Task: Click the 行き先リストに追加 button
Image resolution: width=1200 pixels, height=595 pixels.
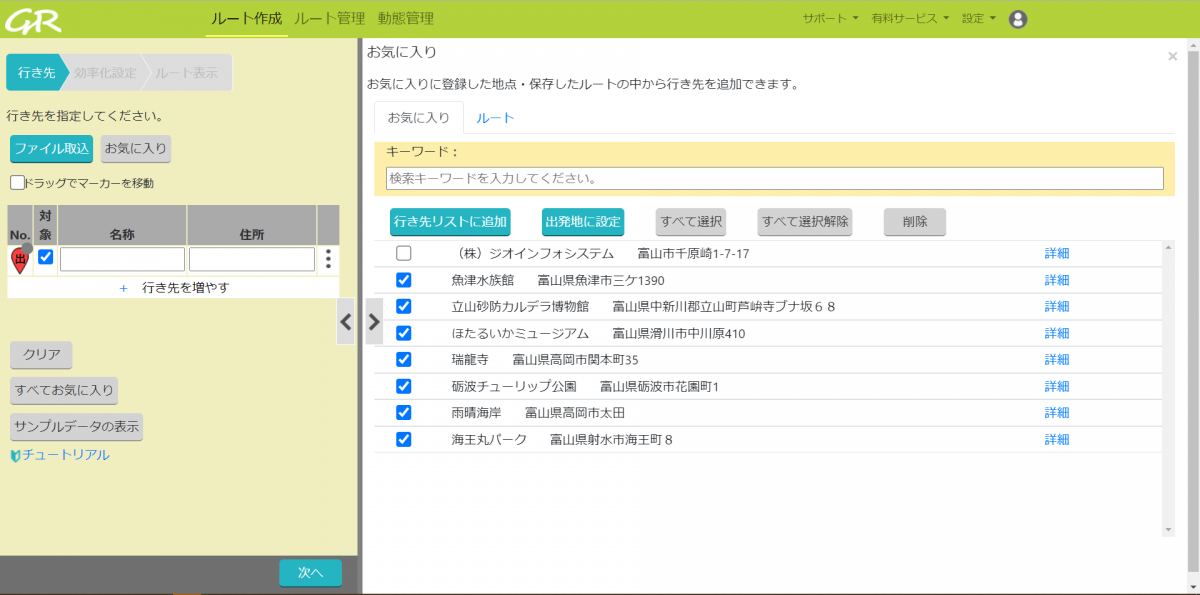Action: [x=450, y=221]
